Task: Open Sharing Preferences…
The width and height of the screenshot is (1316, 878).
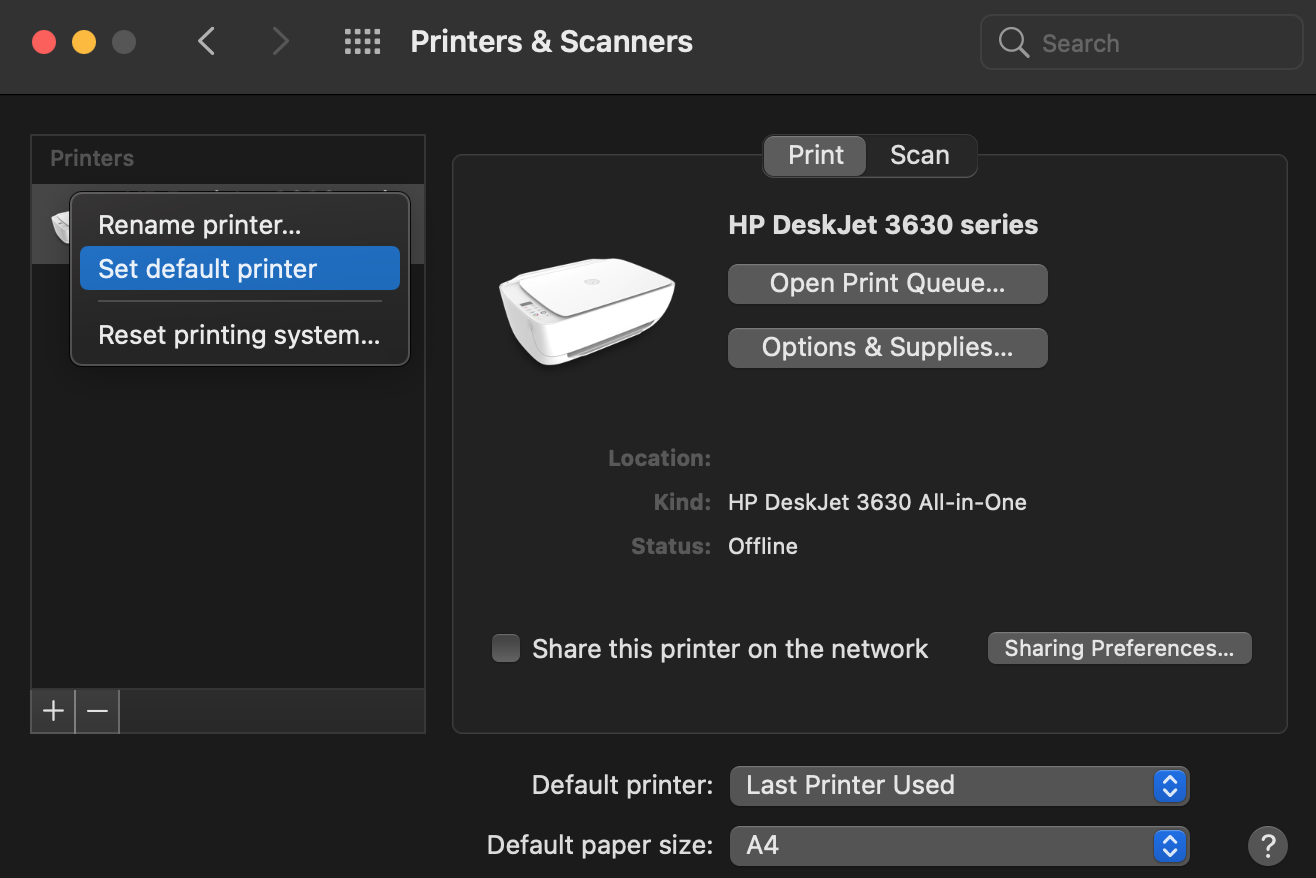Action: click(1119, 648)
